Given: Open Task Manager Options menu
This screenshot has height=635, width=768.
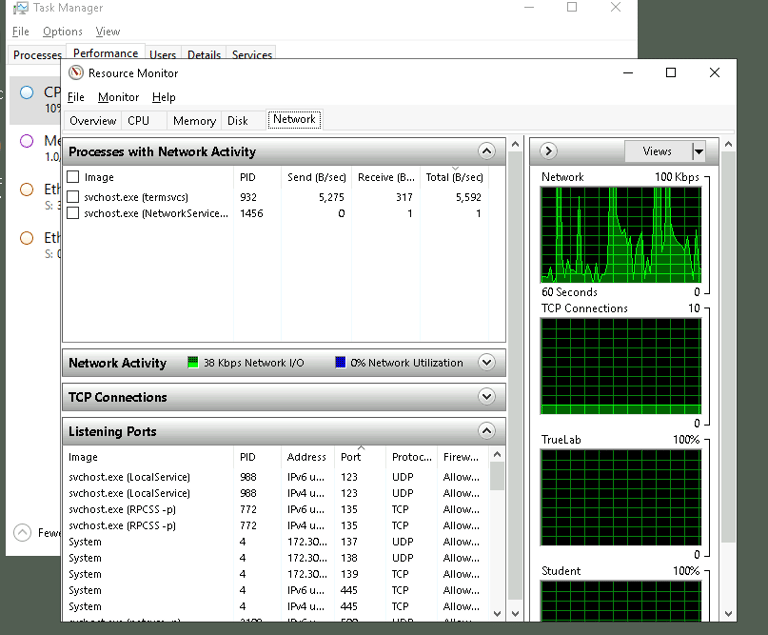Looking at the screenshot, I should point(63,31).
